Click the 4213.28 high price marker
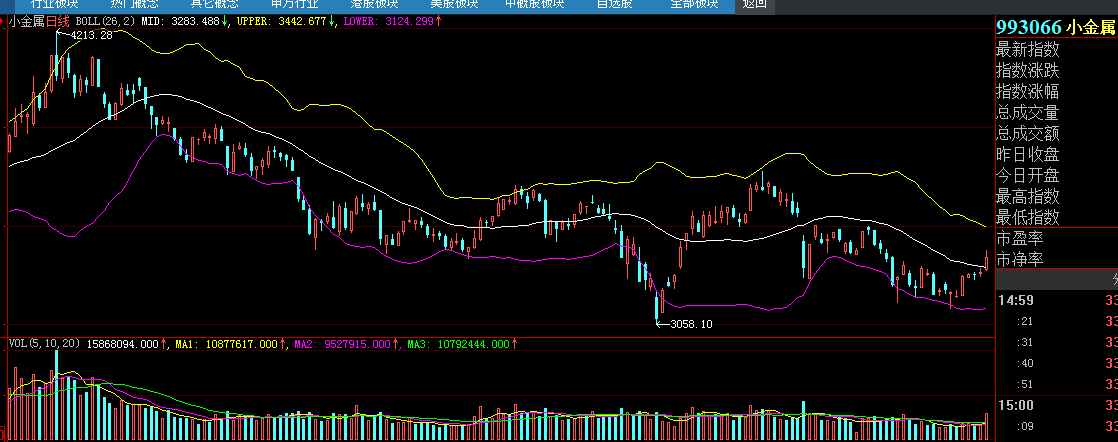This screenshot has width=1118, height=442. pos(91,35)
